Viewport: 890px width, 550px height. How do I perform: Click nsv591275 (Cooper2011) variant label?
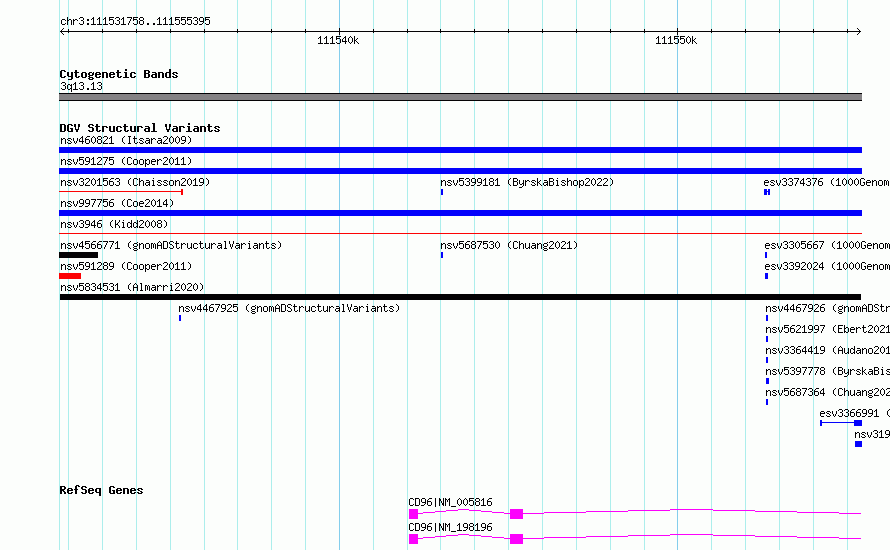click(x=126, y=161)
